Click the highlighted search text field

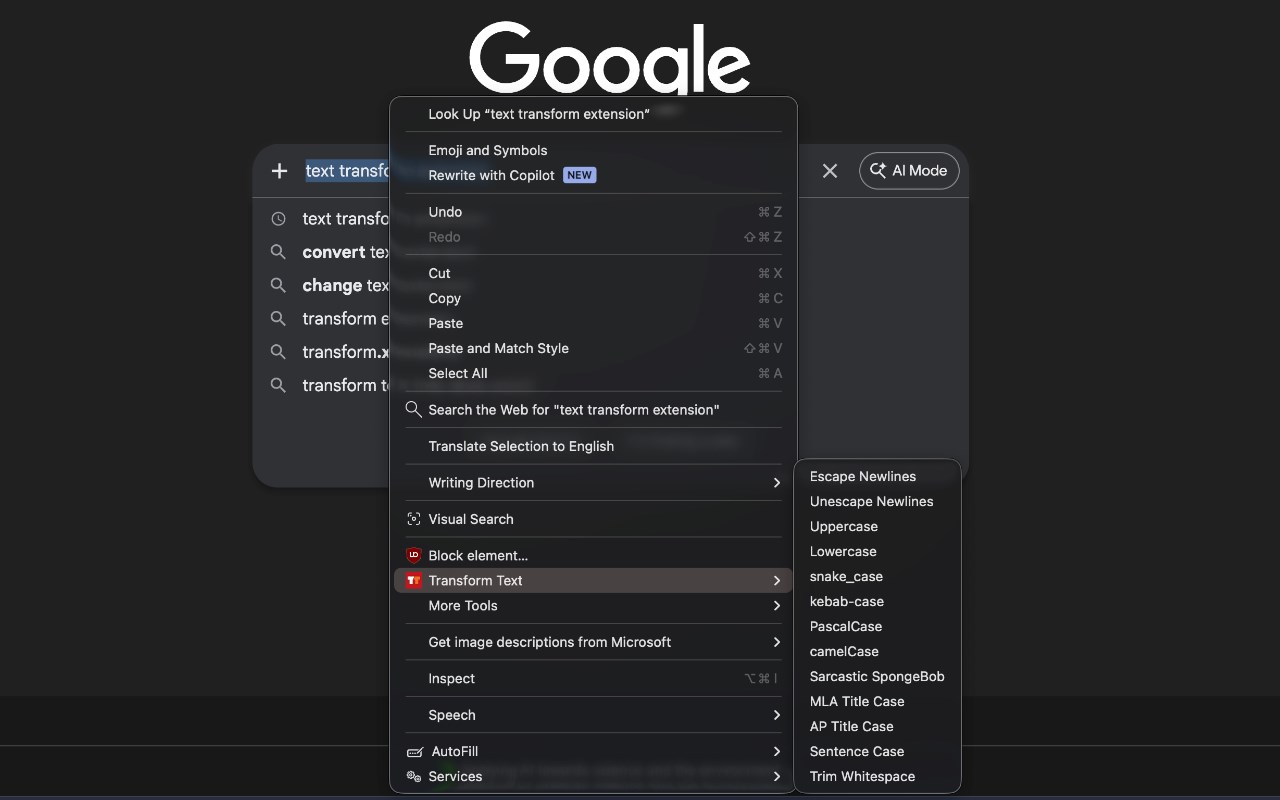347,171
